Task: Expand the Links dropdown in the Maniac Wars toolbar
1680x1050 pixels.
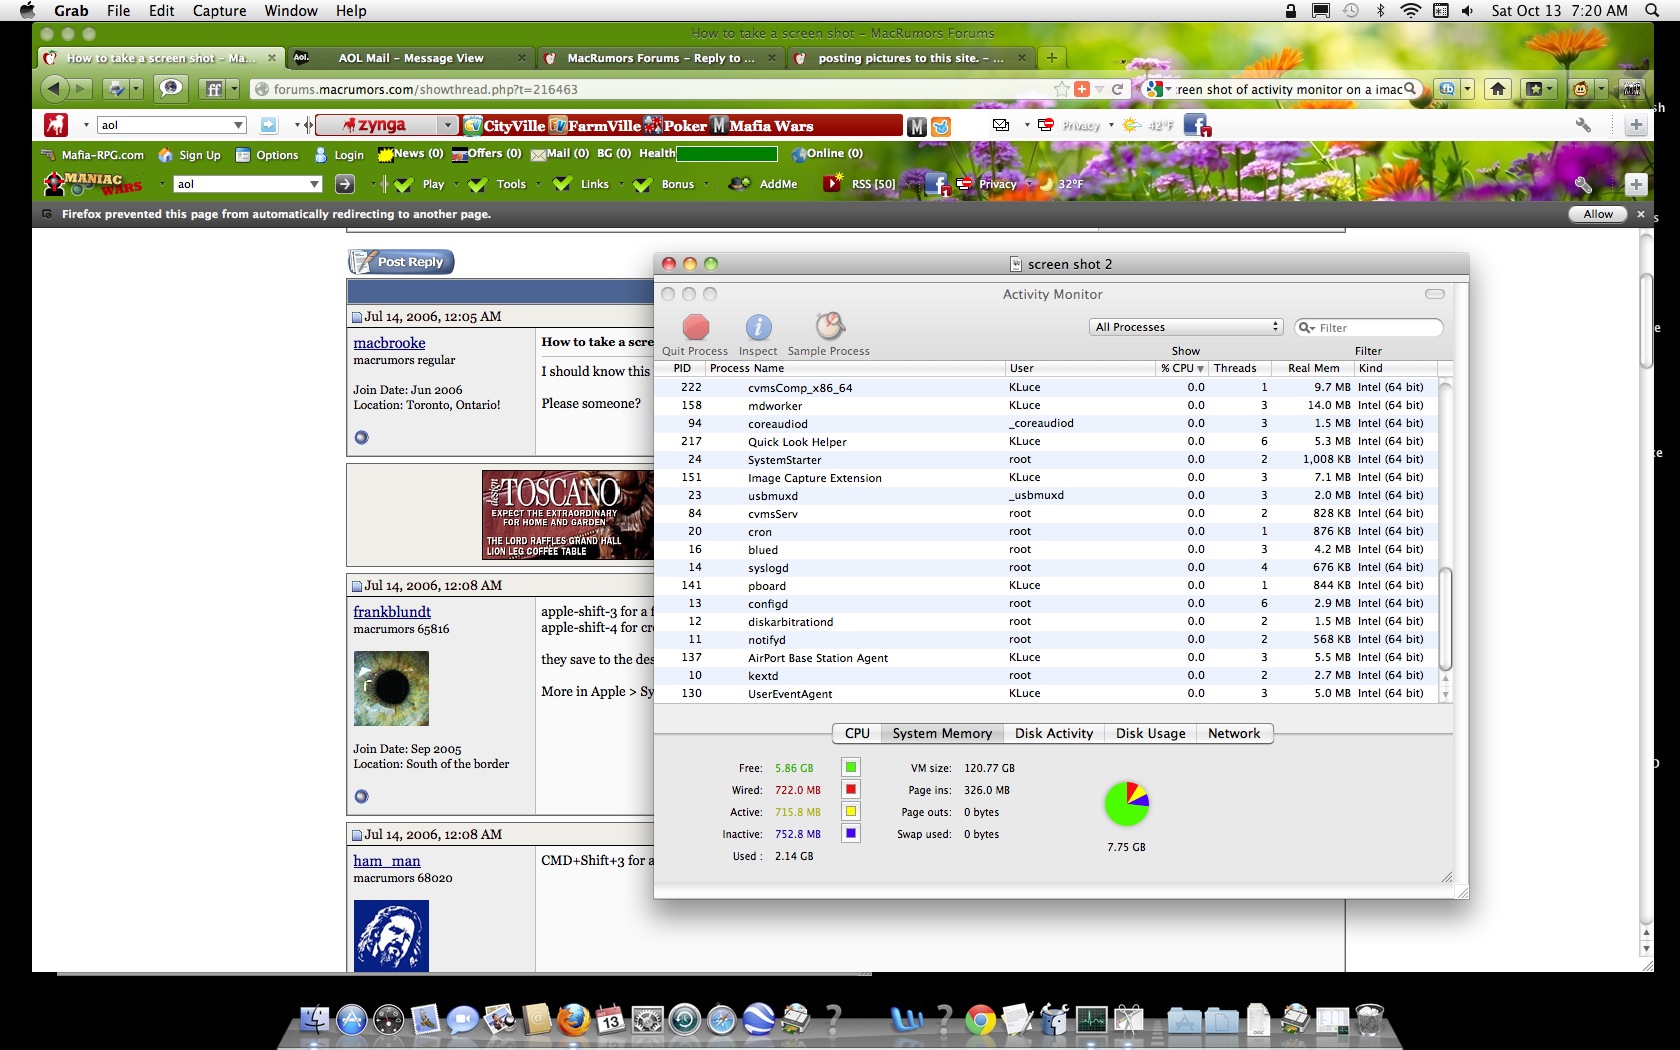Action: click(621, 184)
